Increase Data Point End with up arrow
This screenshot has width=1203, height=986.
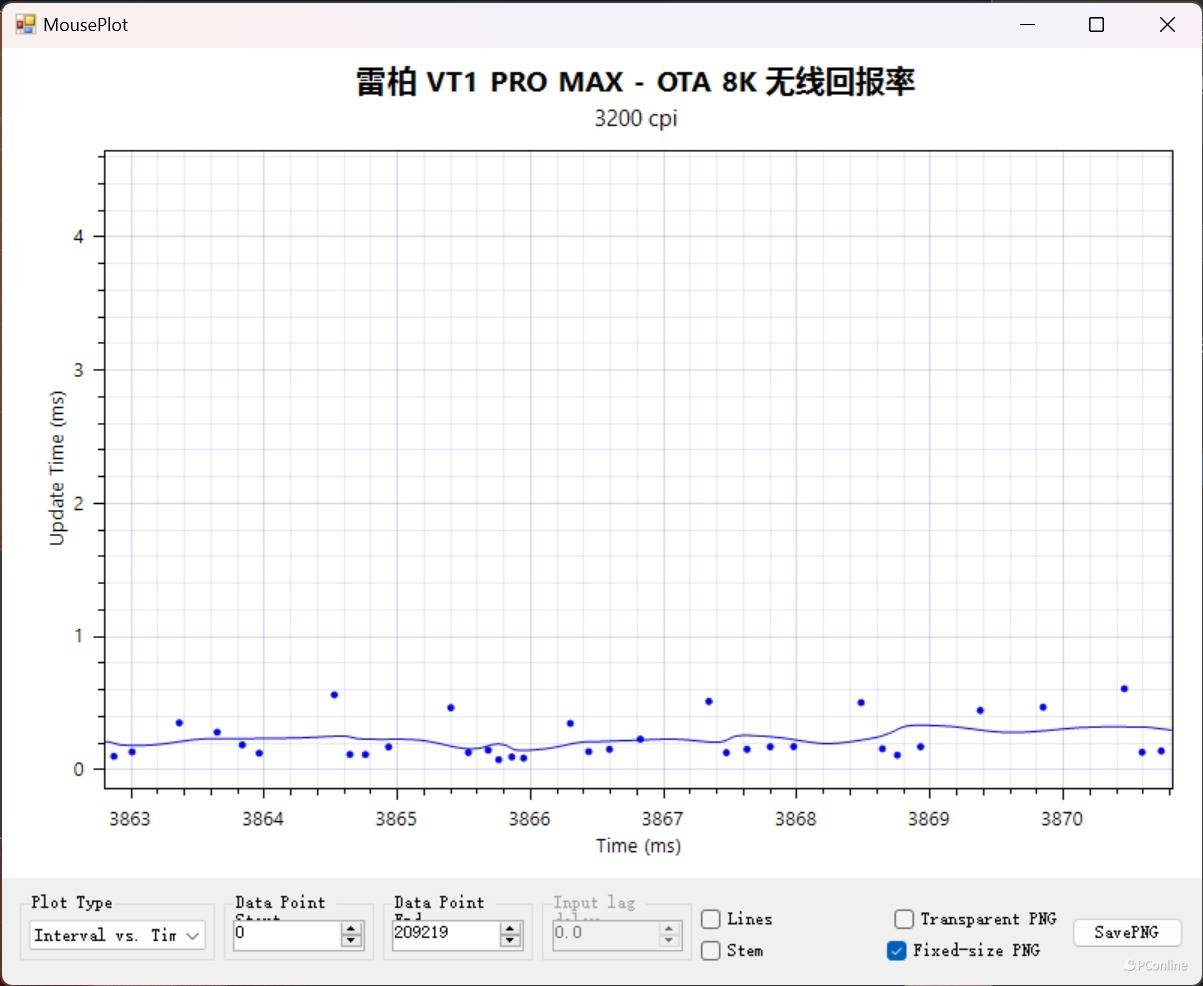pos(510,928)
